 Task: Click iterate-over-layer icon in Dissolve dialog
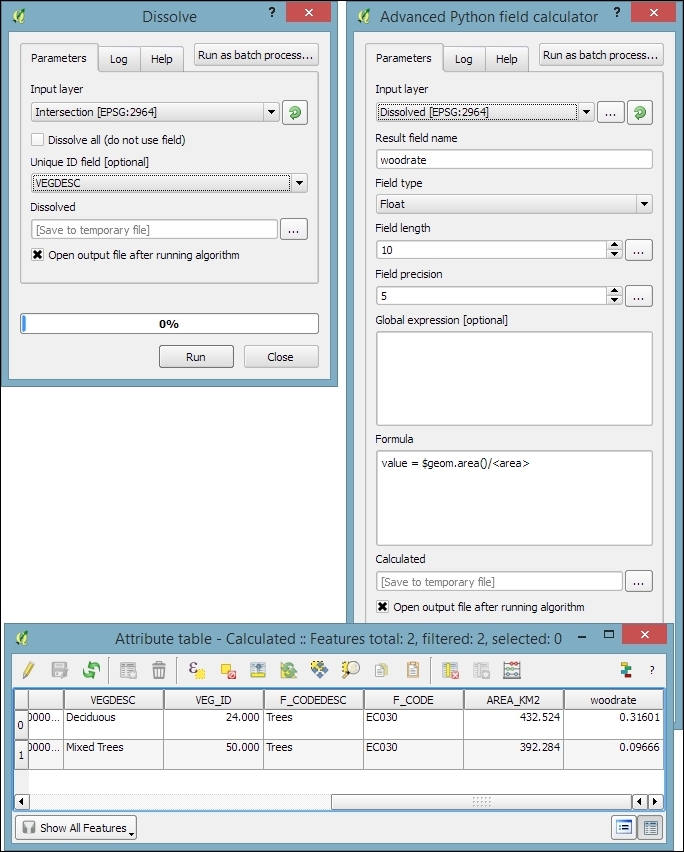pos(295,112)
